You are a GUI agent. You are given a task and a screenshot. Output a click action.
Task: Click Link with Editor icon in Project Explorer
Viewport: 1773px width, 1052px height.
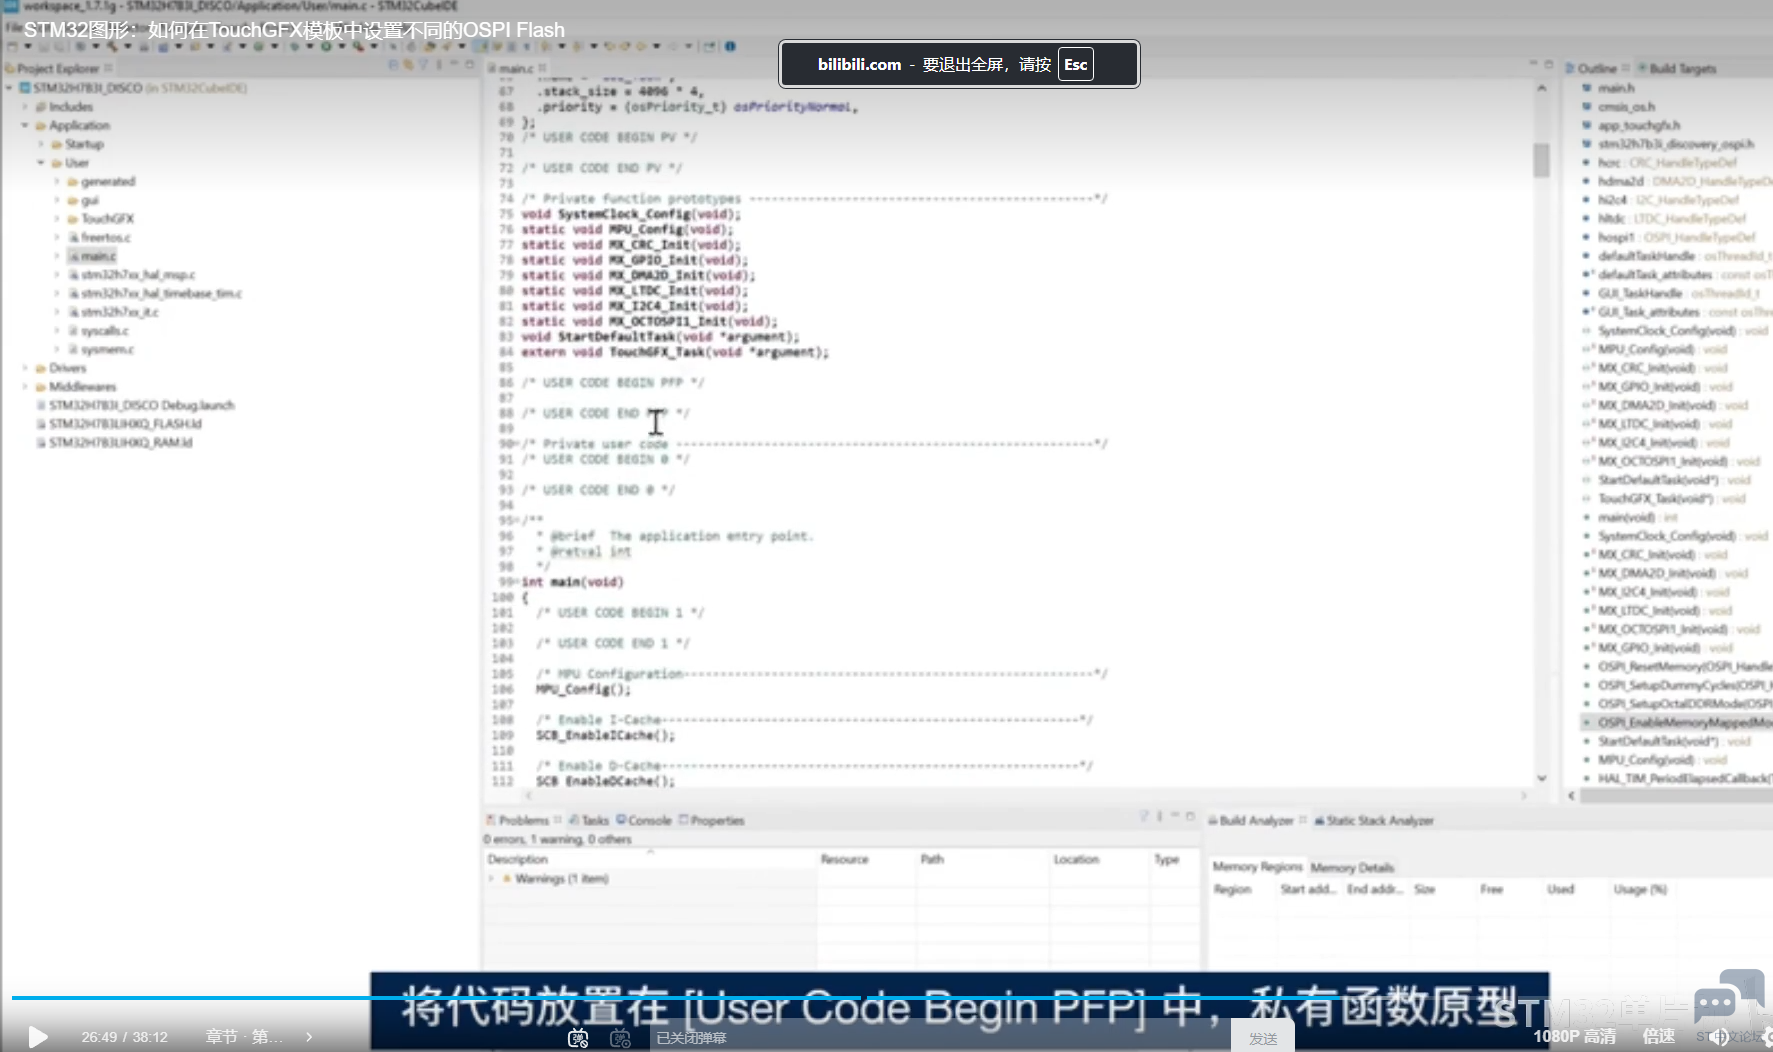point(408,65)
